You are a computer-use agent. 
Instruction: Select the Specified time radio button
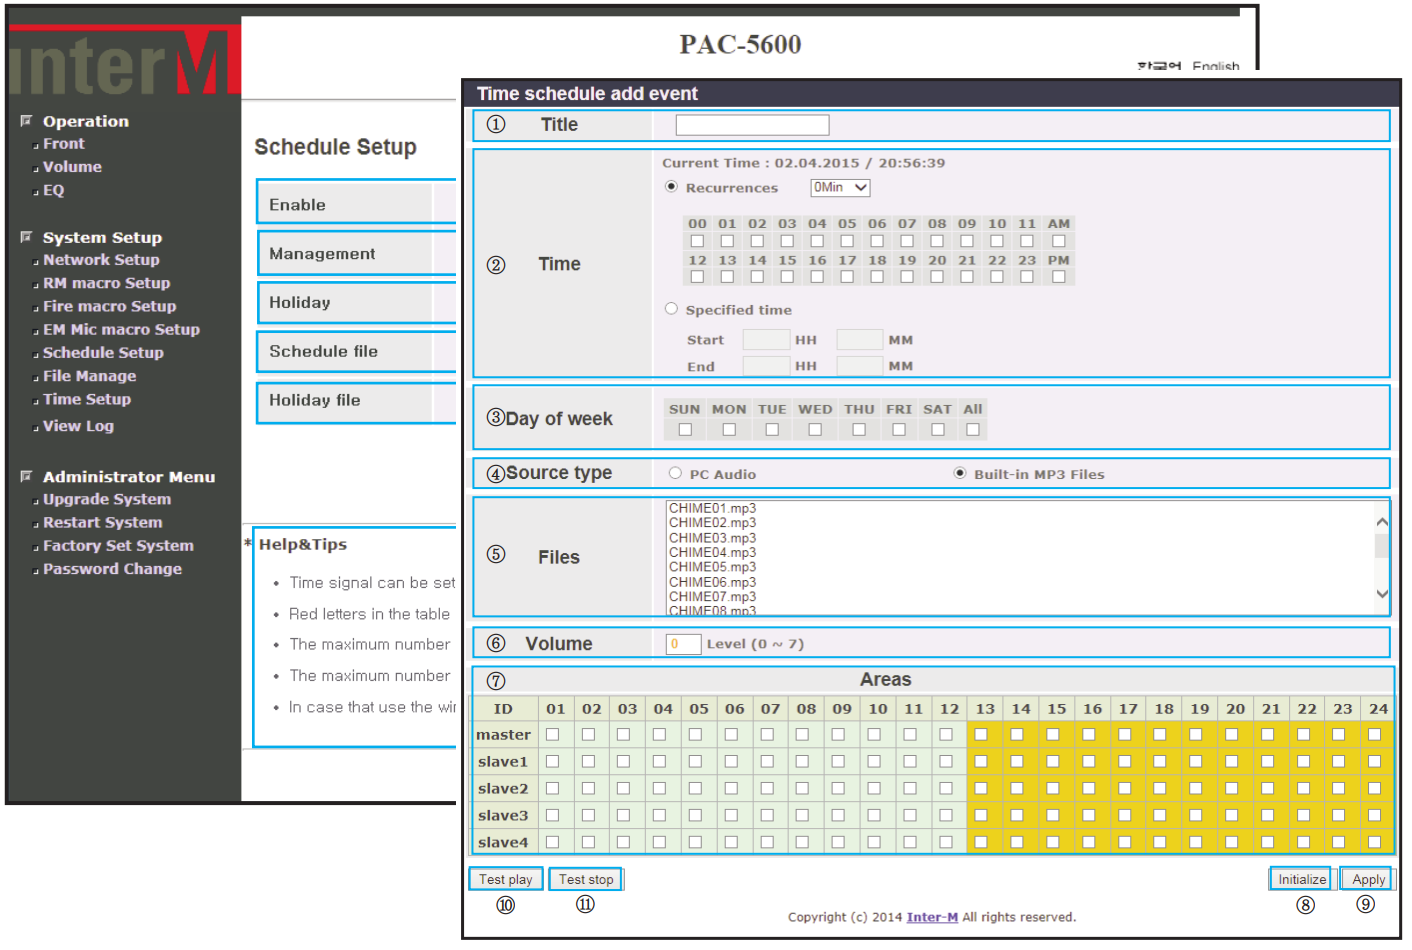671,309
